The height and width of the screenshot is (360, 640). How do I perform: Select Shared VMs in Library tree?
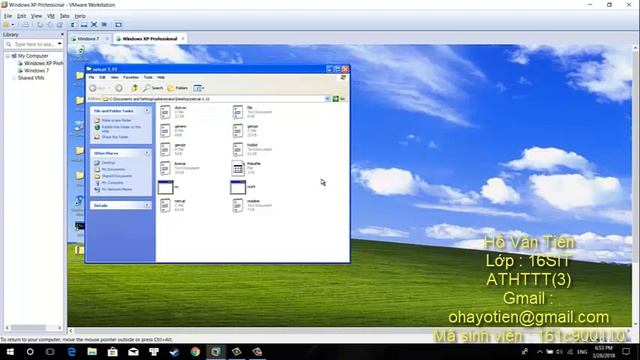[31, 78]
